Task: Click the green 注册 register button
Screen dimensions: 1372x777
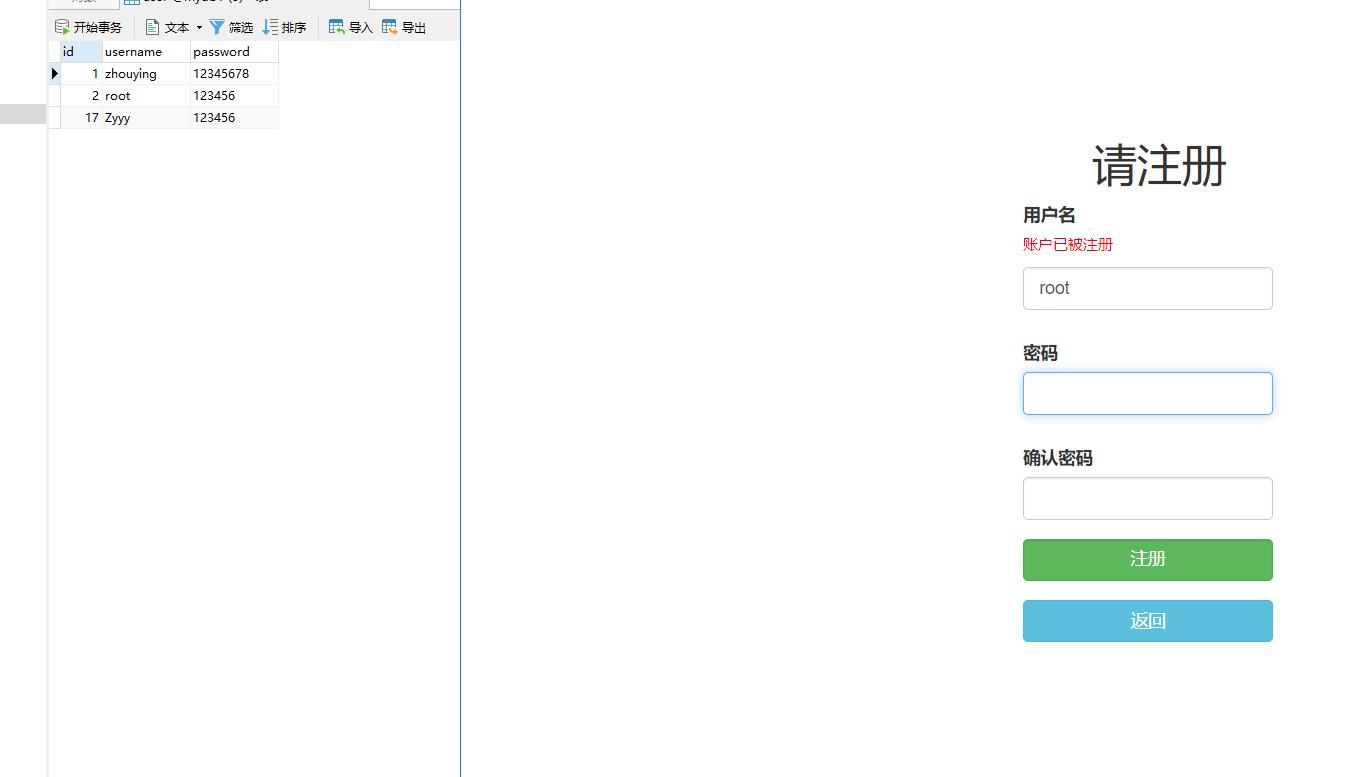Action: pos(1147,560)
